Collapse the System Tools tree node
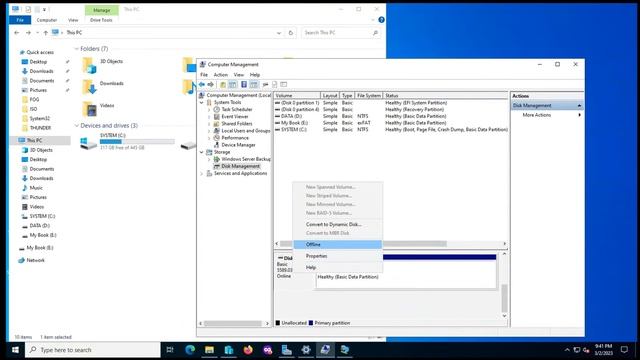Viewport: 640px width, 360px height. (x=202, y=102)
